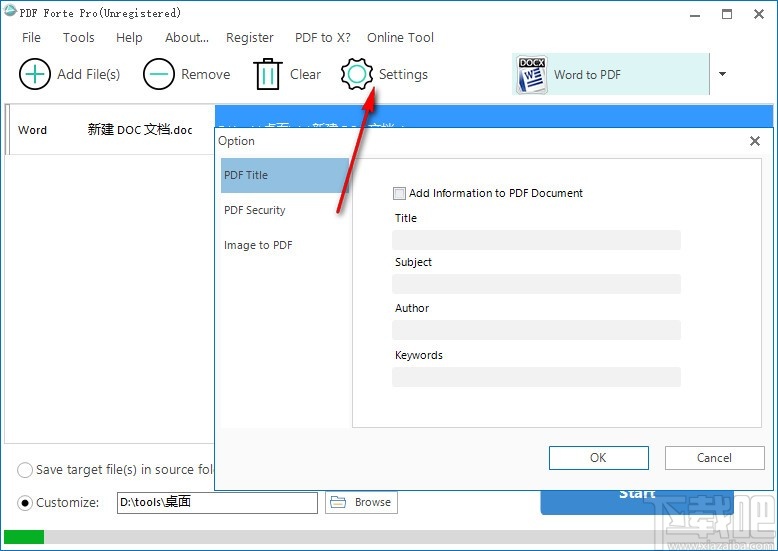Open Settings via the gear icon
778x551 pixels.
point(357,74)
